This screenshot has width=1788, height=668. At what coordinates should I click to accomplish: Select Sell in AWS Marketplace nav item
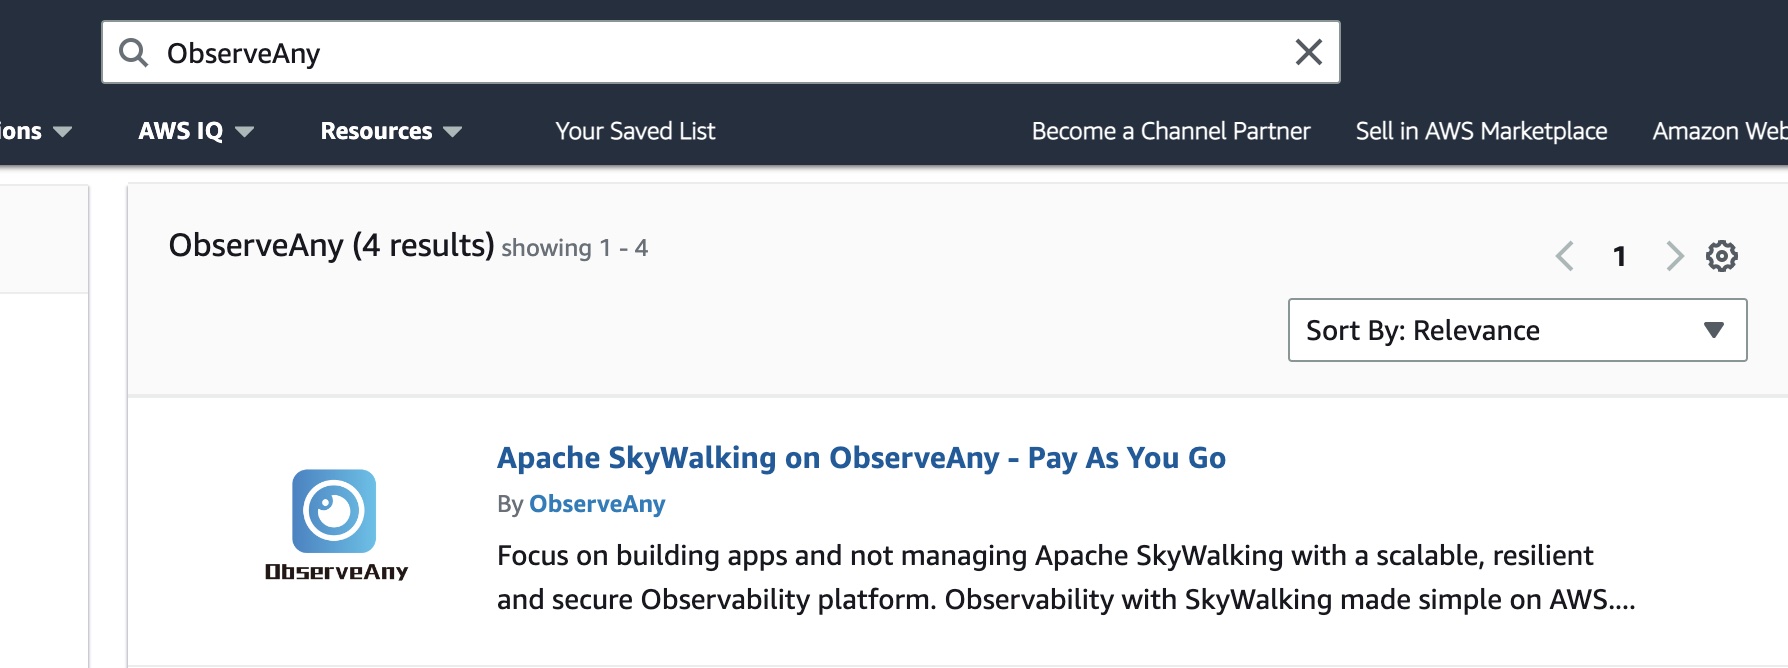[x=1481, y=131]
